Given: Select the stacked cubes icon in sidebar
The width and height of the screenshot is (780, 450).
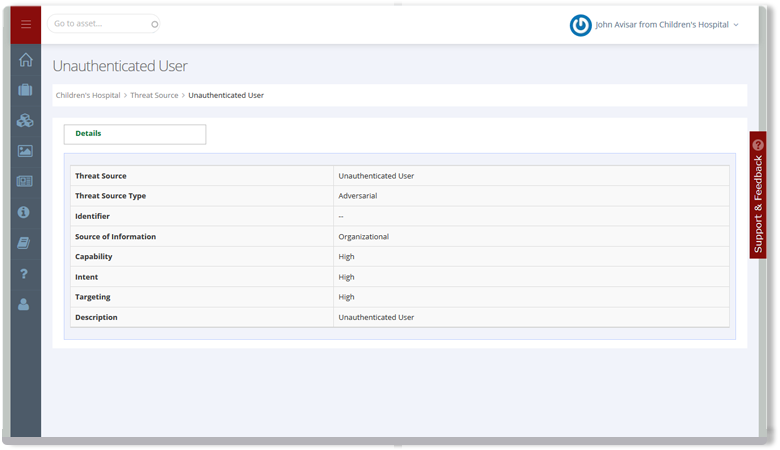Looking at the screenshot, I should tap(25, 120).
